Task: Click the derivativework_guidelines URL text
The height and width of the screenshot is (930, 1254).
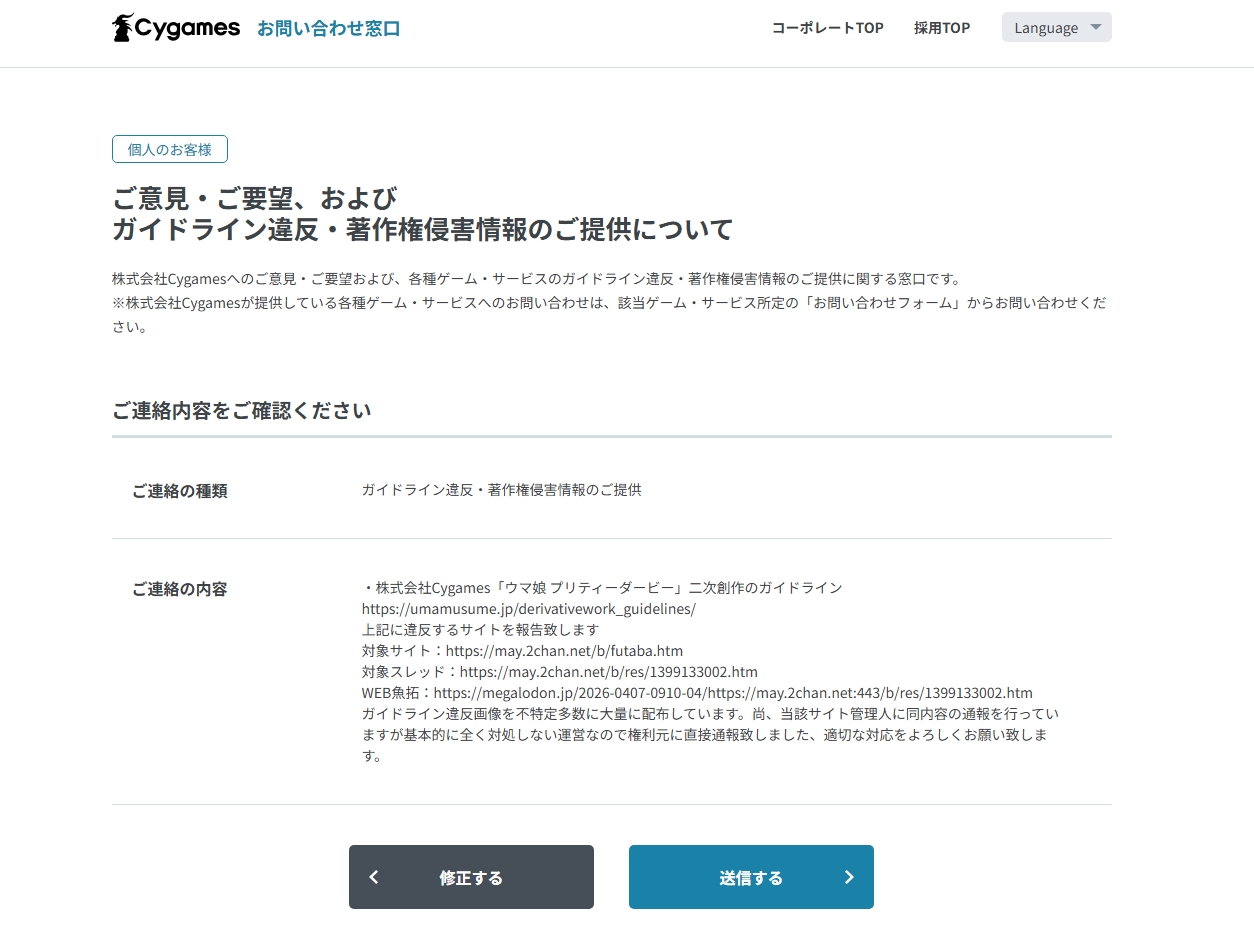Action: 528,608
